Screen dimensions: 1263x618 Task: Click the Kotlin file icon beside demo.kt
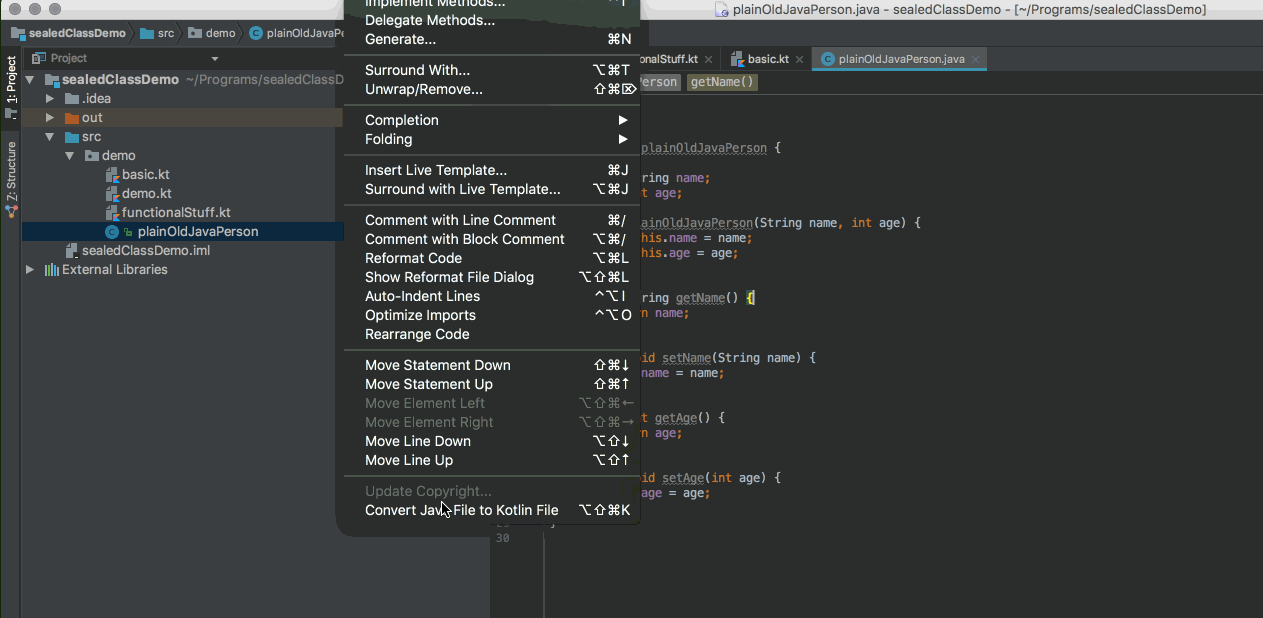click(x=112, y=193)
